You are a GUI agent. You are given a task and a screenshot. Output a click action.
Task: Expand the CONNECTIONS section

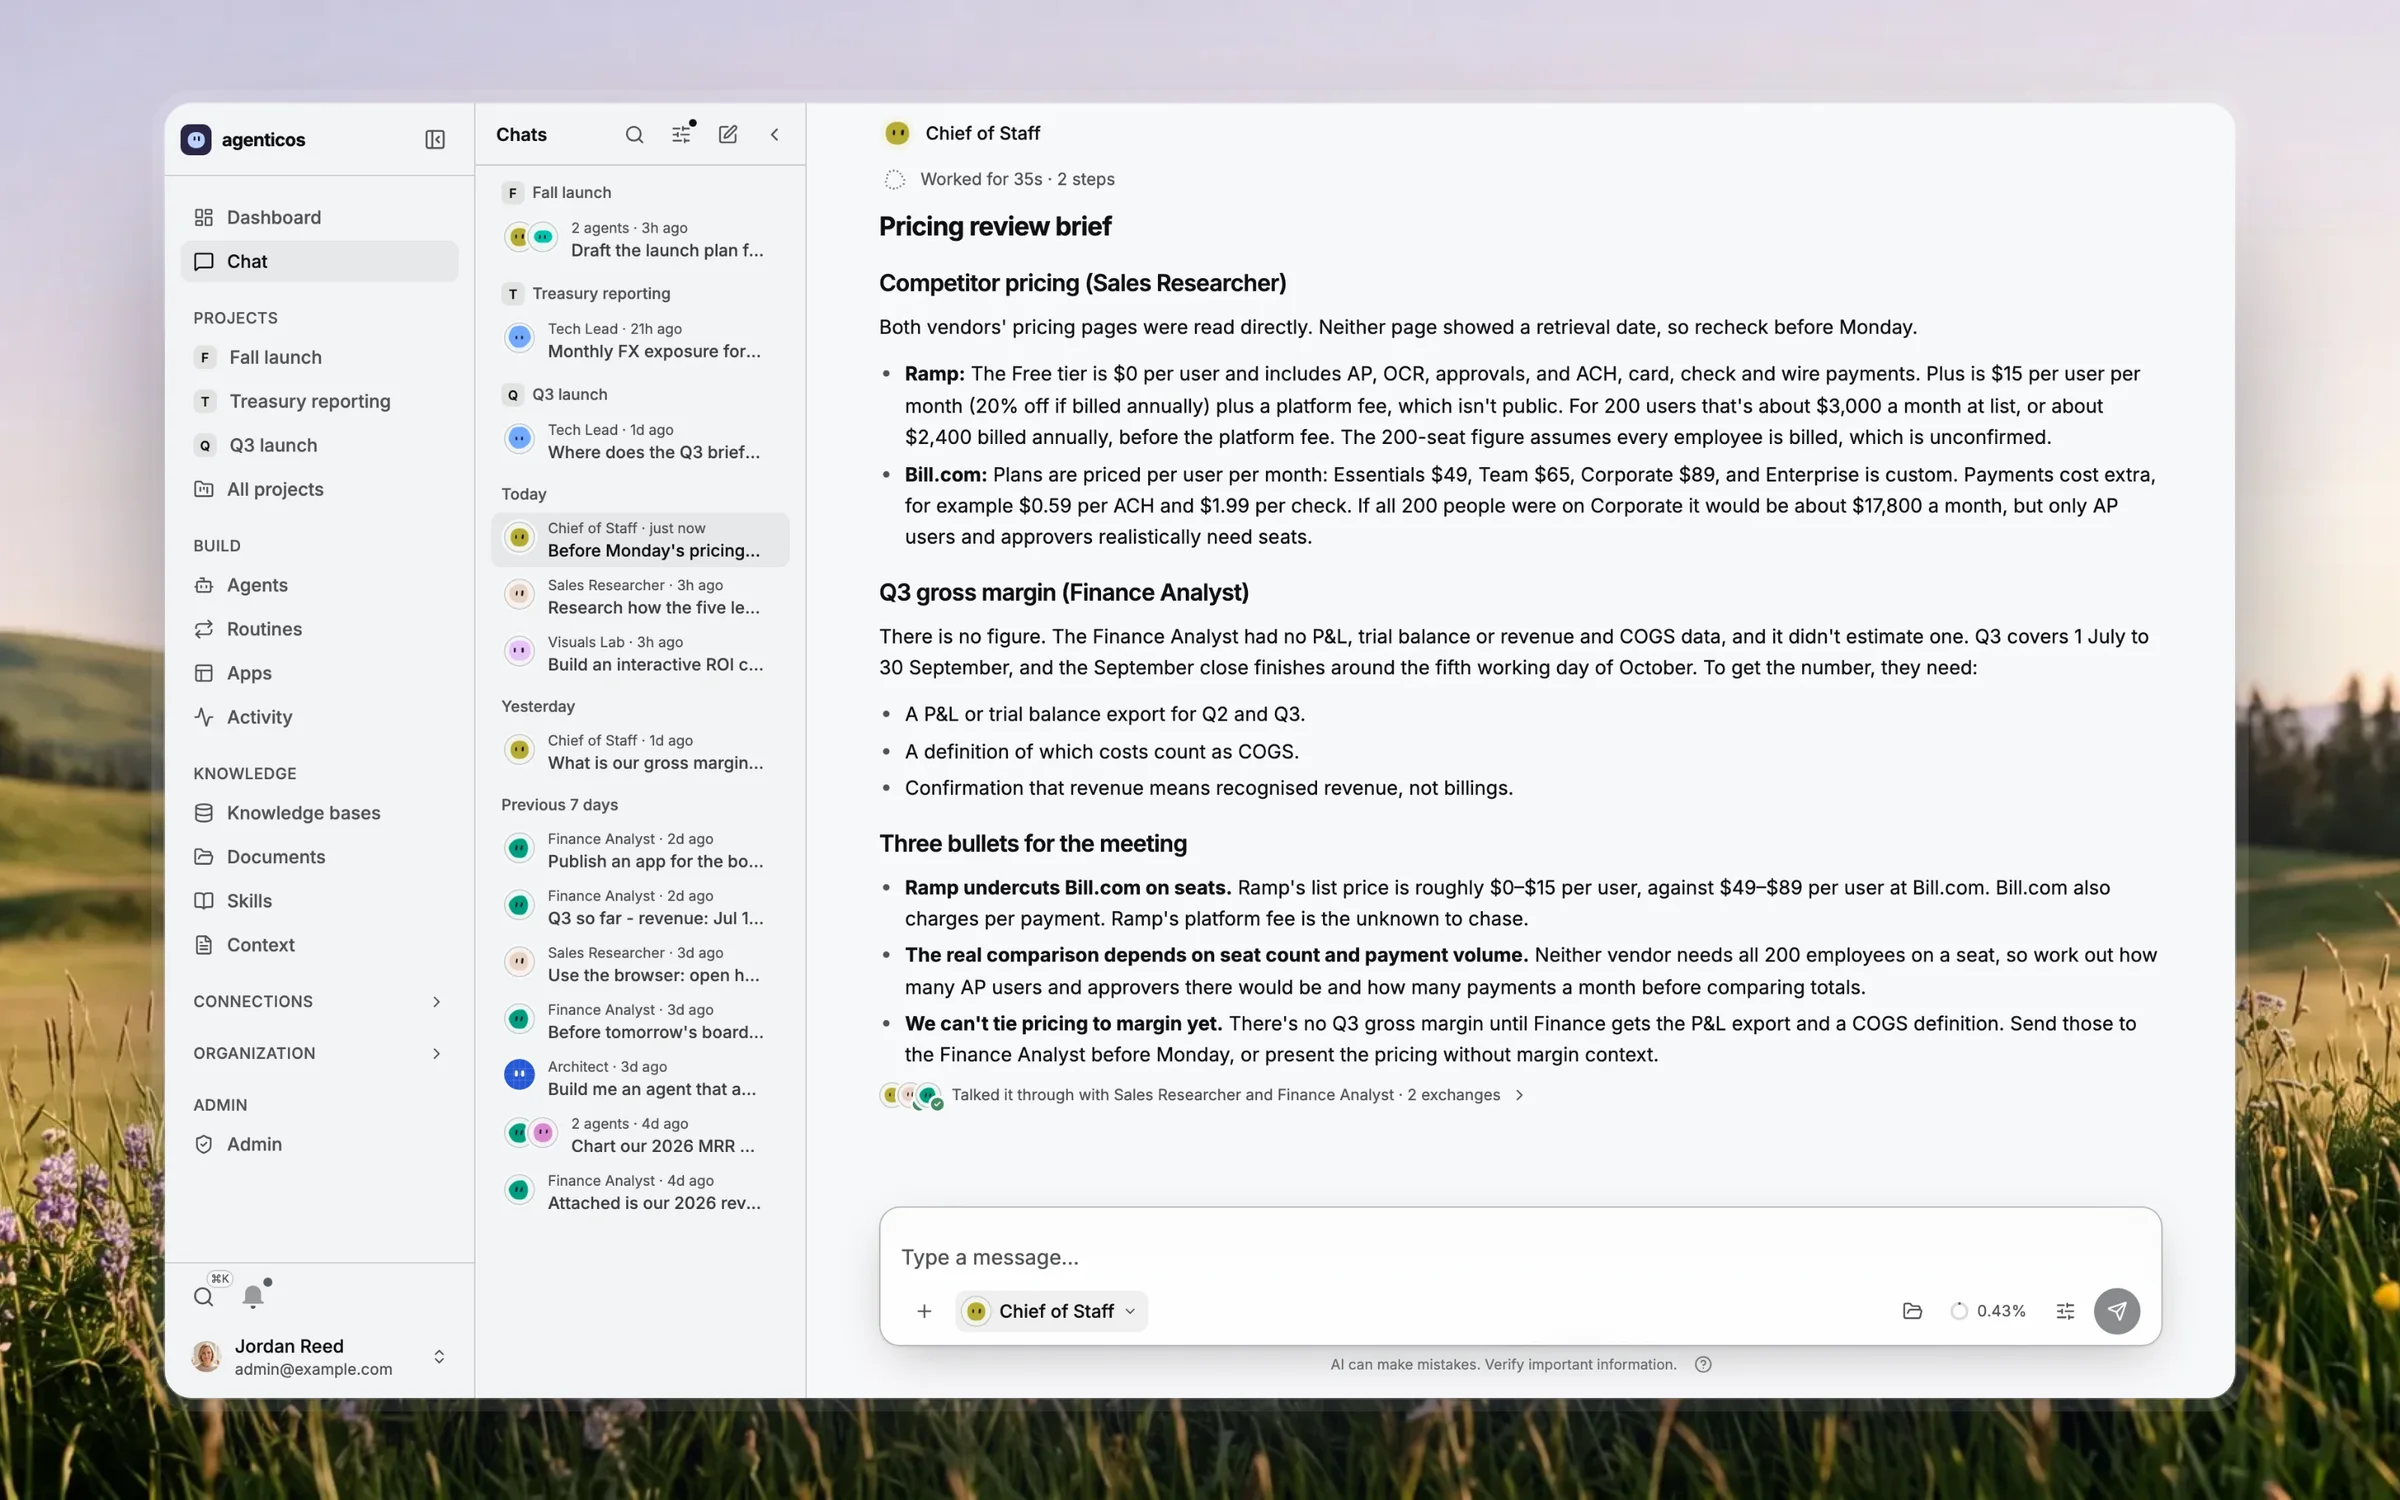coord(318,1001)
